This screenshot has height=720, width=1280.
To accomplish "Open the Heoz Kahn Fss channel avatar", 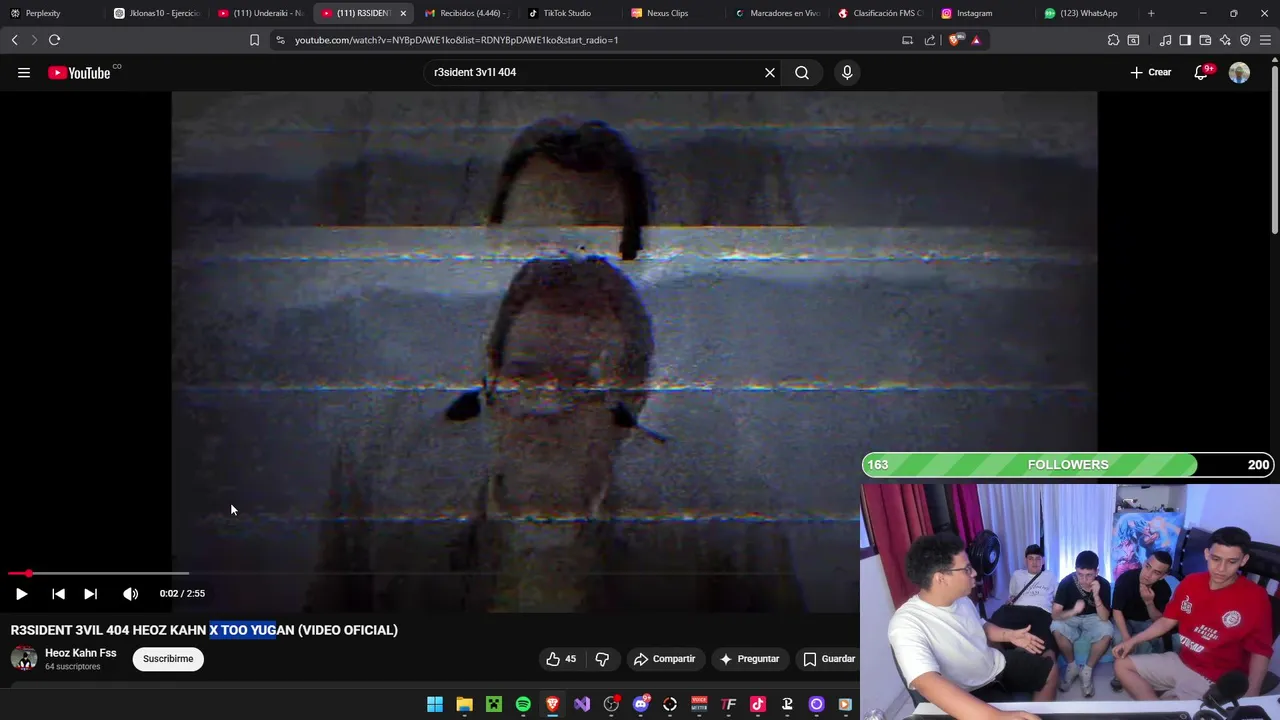I will point(24,659).
